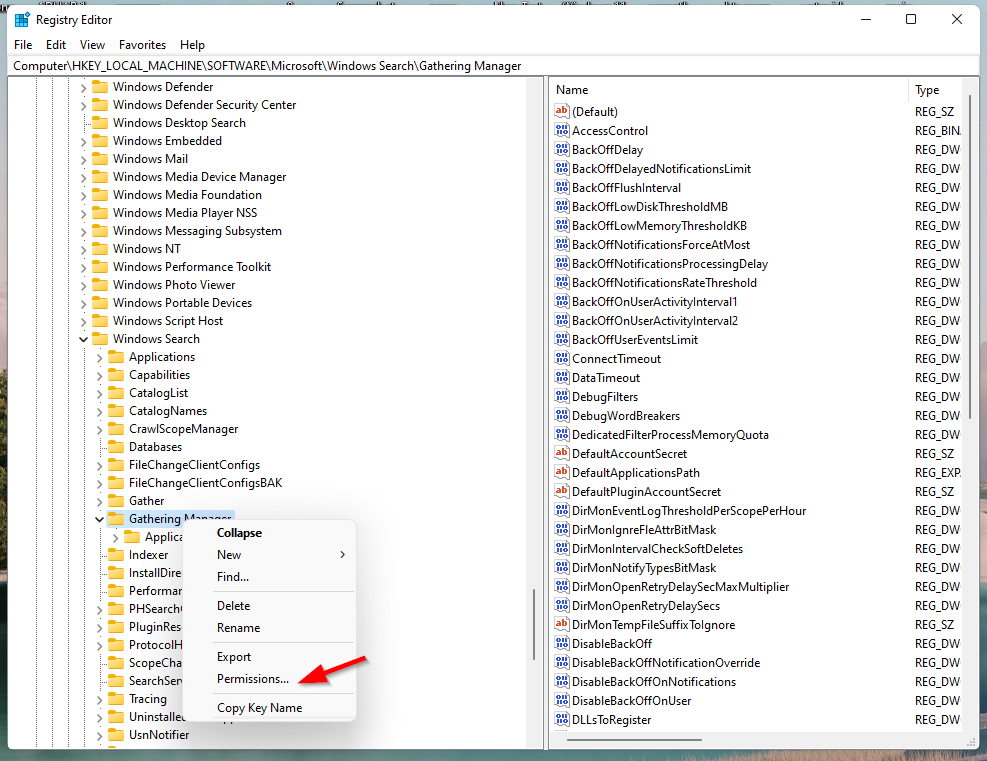This screenshot has width=987, height=761.
Task: Select the DisableBackOffOnUser value name
Action: click(631, 701)
